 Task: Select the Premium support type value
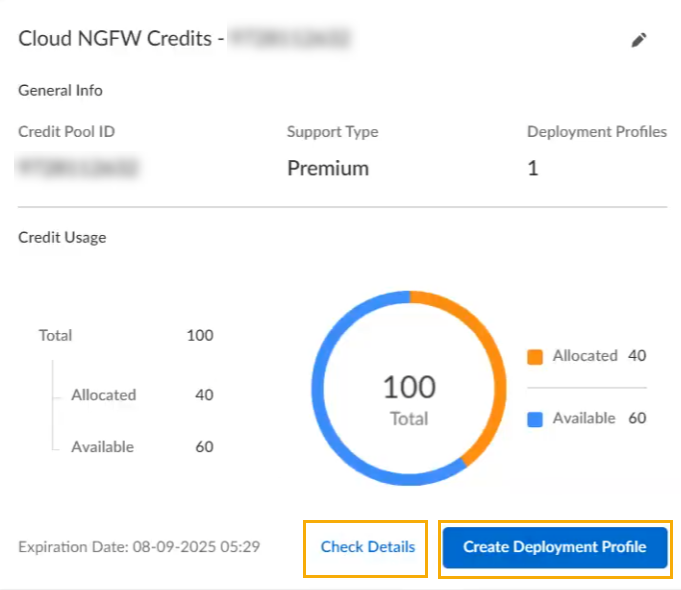click(328, 168)
